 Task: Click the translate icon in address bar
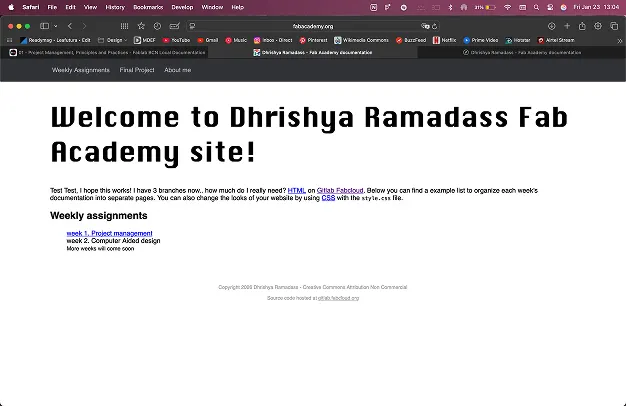(425, 26)
